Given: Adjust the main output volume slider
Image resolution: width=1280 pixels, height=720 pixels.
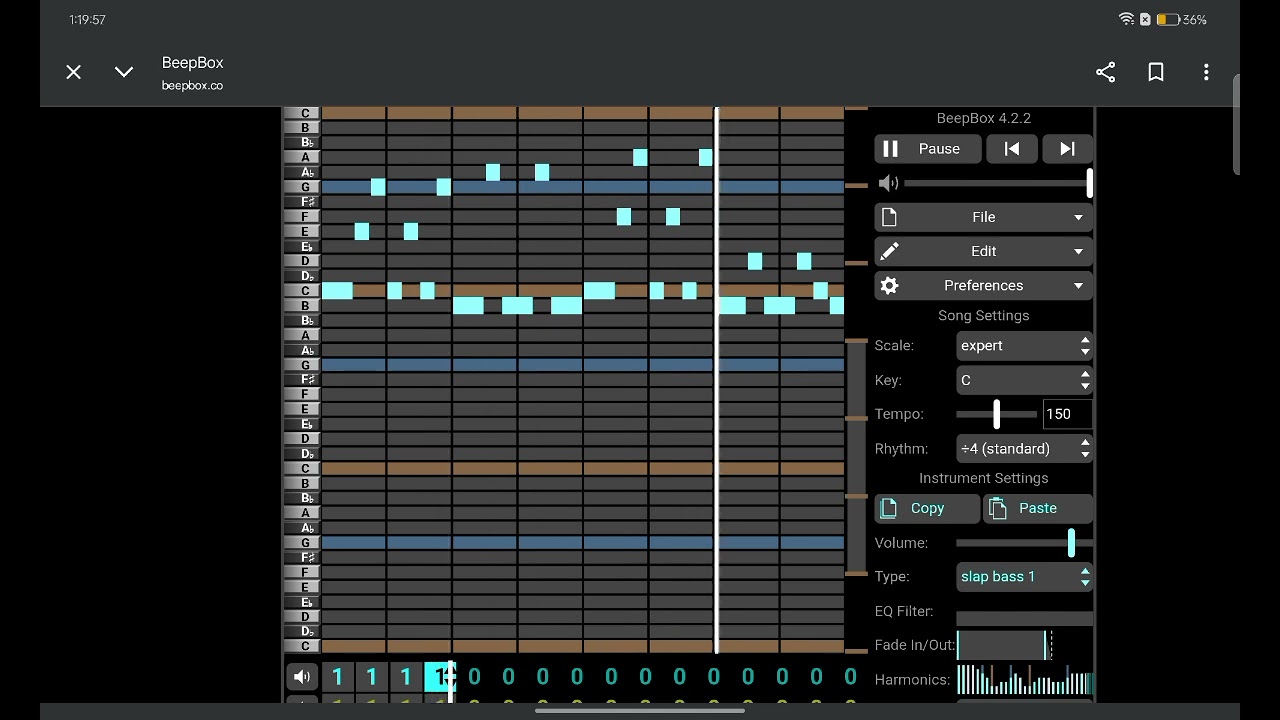Looking at the screenshot, I should pyautogui.click(x=996, y=183).
